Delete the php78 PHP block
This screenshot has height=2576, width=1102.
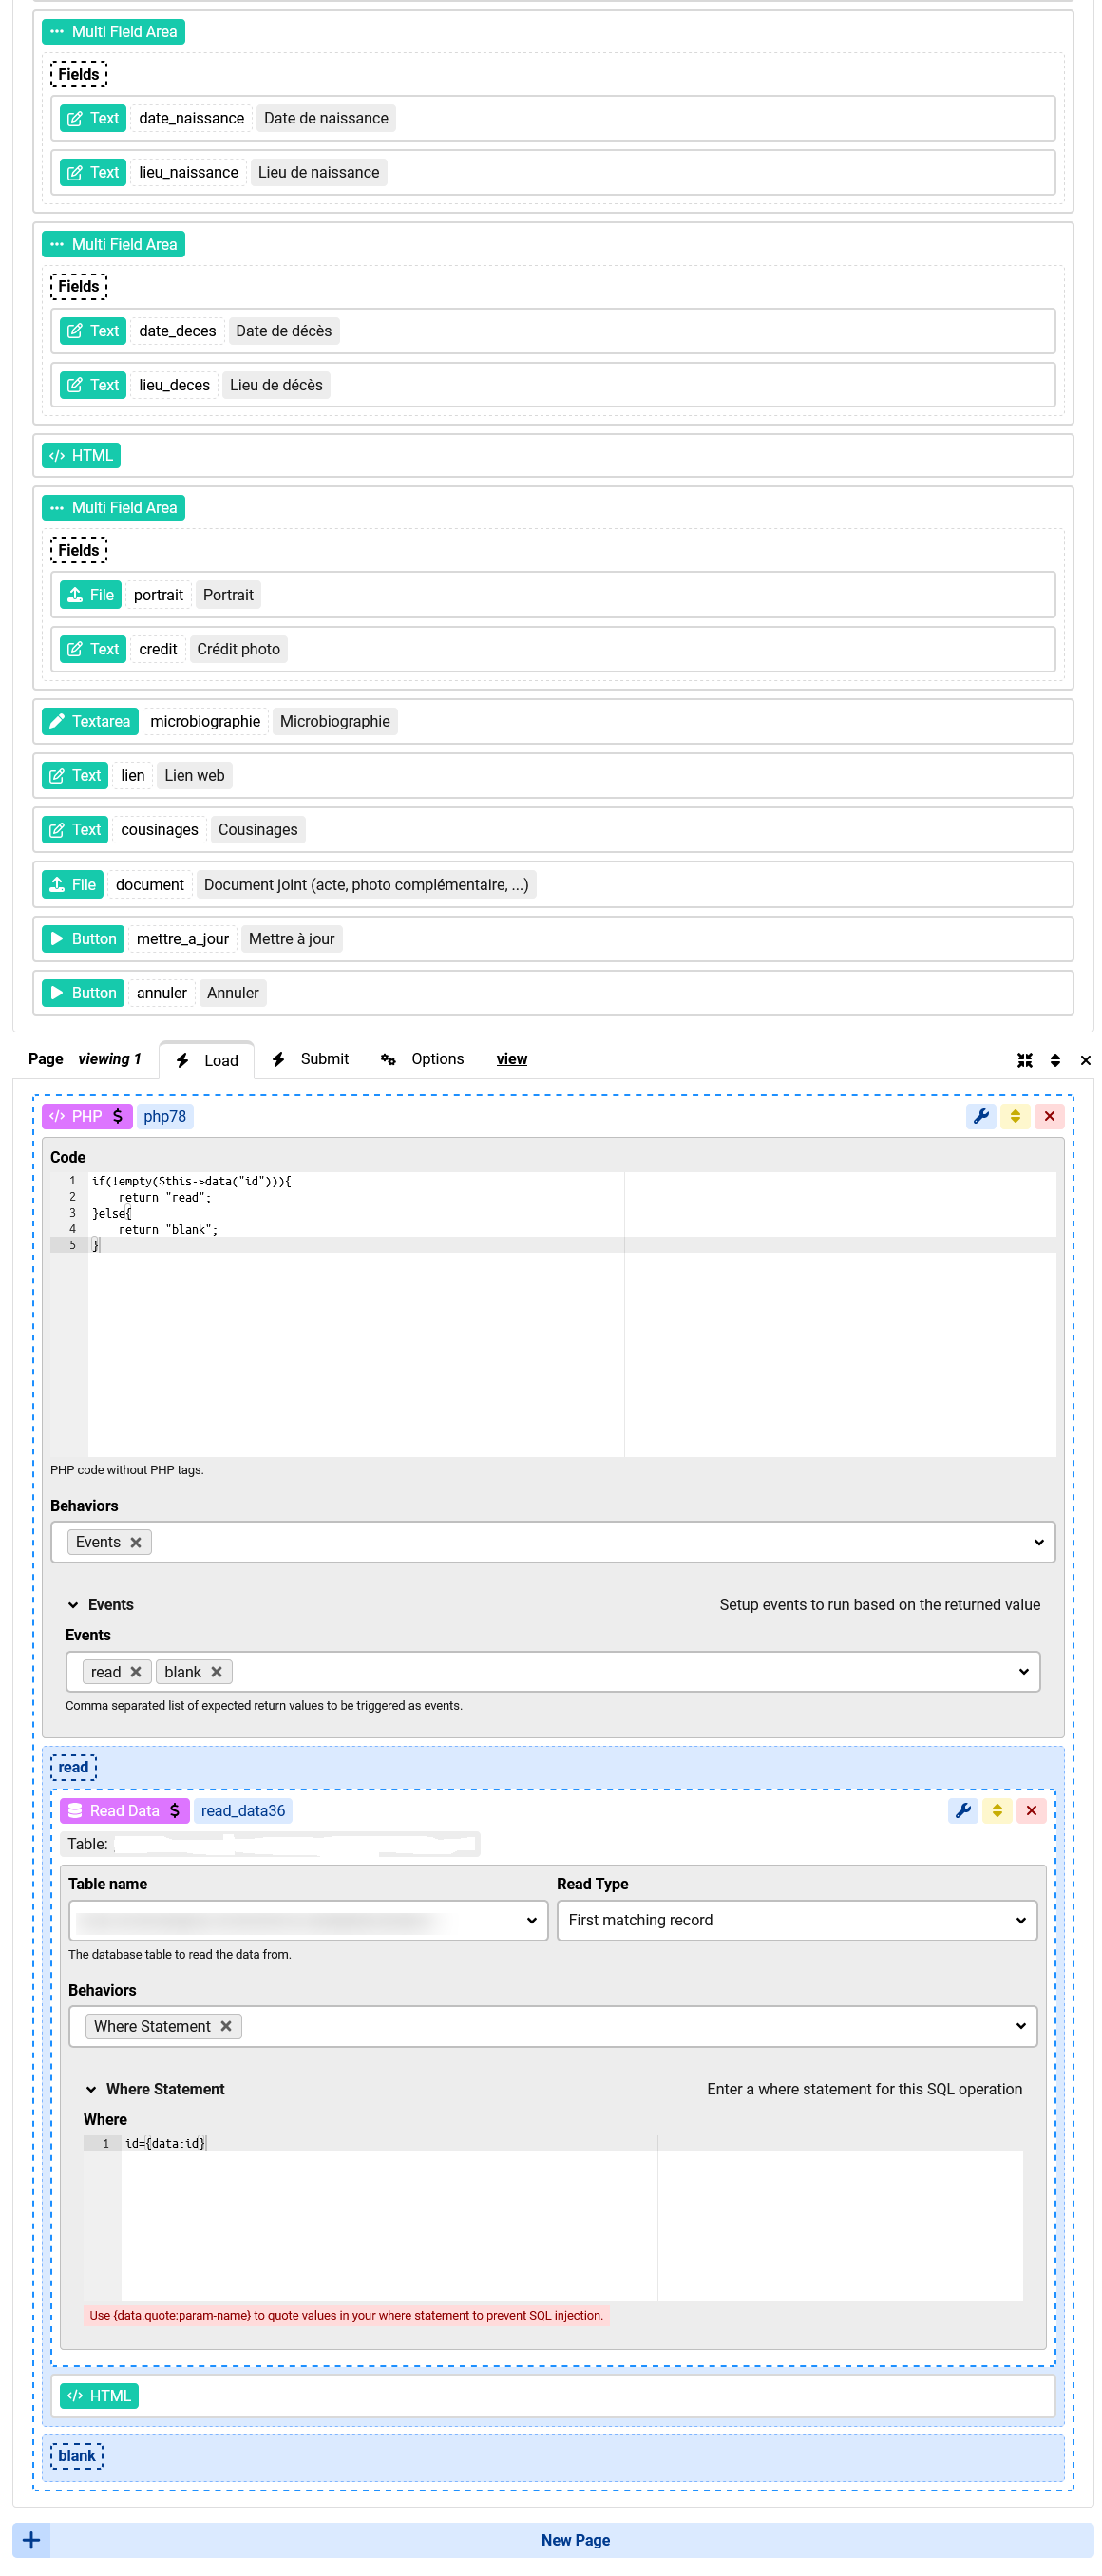pyautogui.click(x=1049, y=1116)
